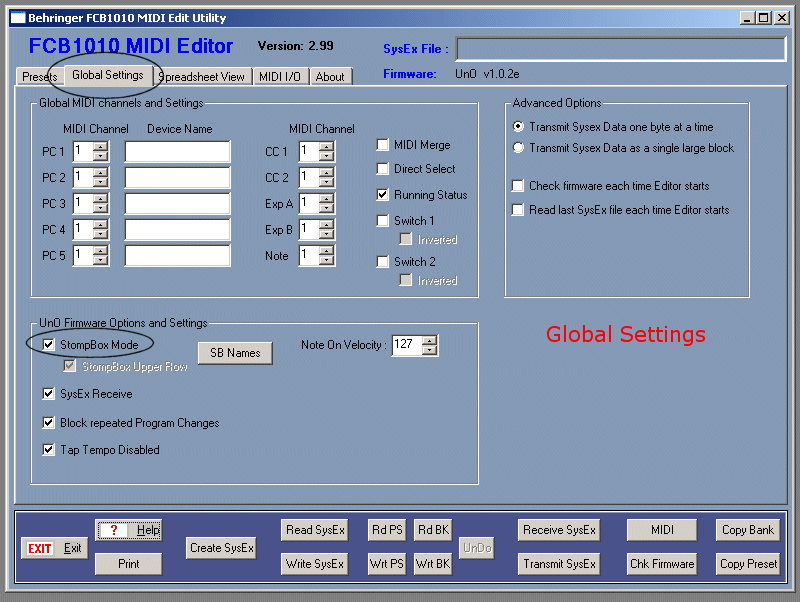Image resolution: width=800 pixels, height=602 pixels.
Task: Enable Read last SysEx file on start
Action: click(518, 210)
